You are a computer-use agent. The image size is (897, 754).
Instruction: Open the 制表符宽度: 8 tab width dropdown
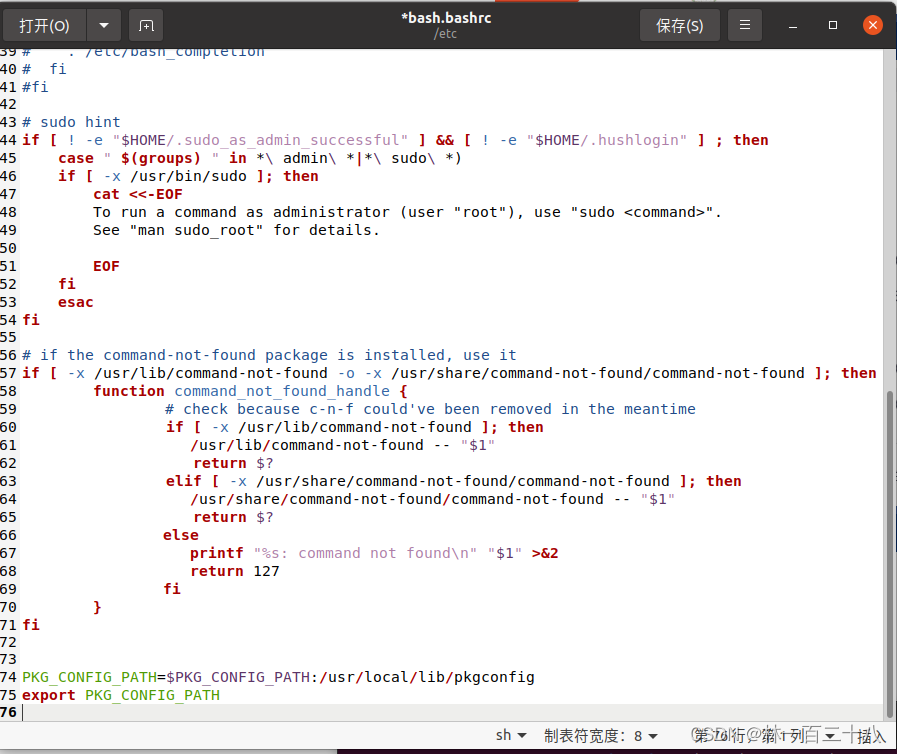coord(601,736)
